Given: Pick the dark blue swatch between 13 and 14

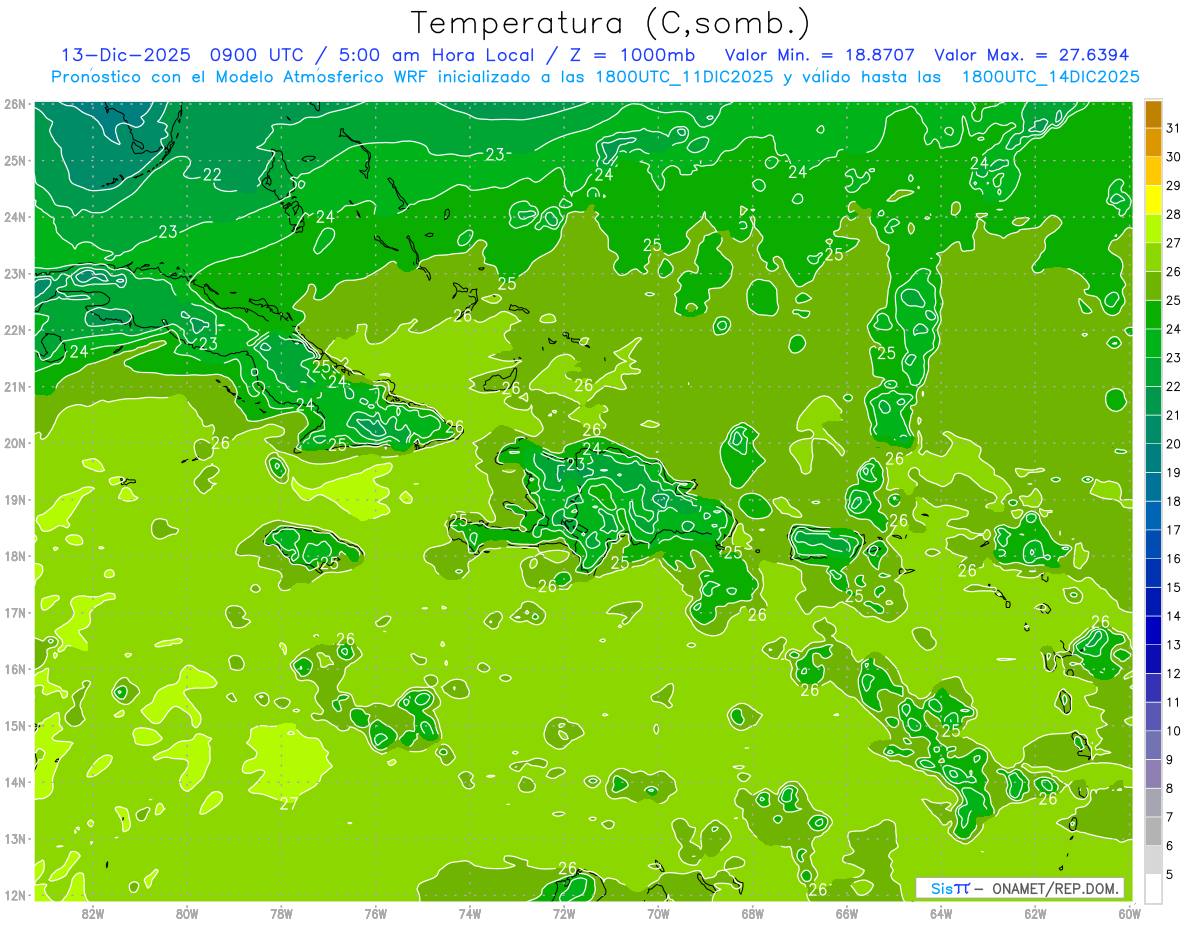Looking at the screenshot, I should (x=1153, y=630).
